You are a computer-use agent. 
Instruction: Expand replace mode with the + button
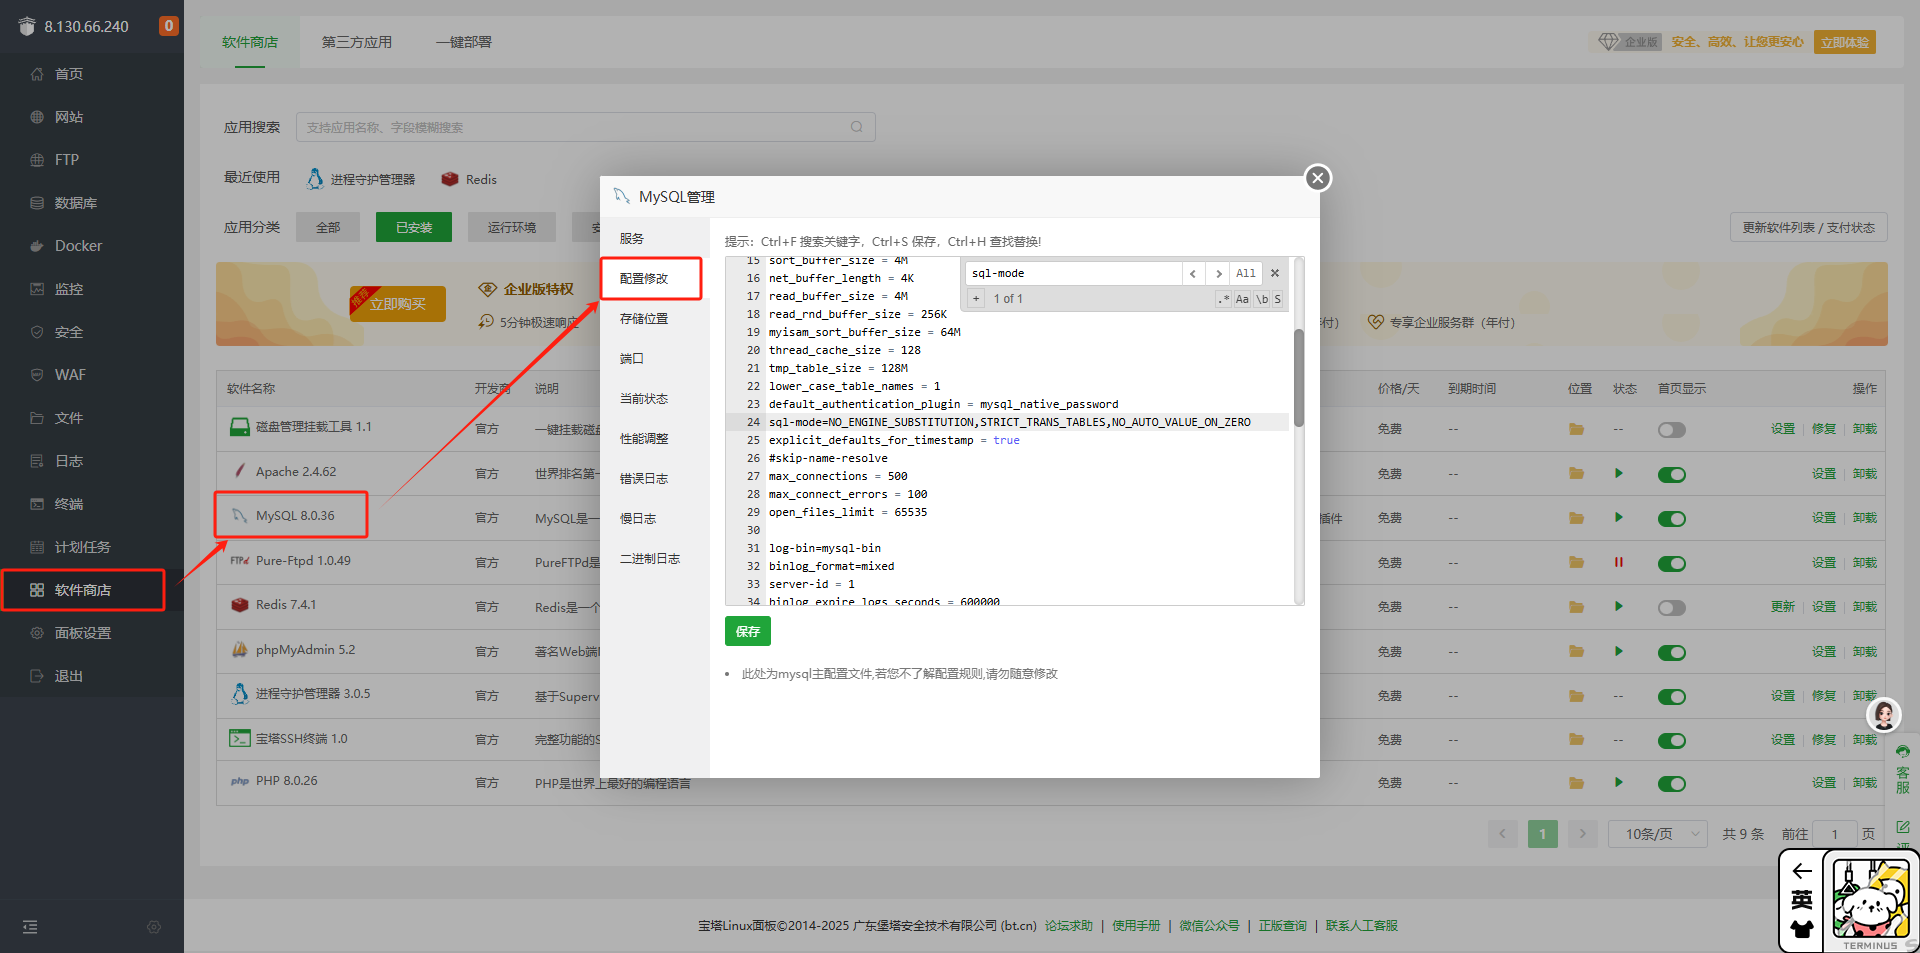976,299
